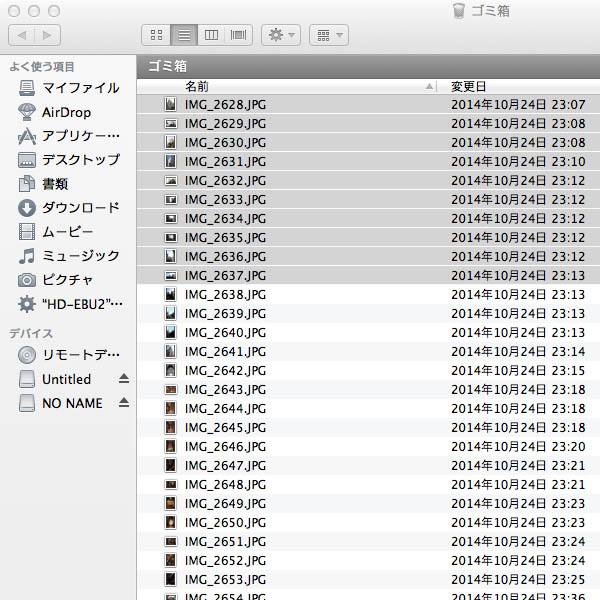Switch to list view in toolbar
This screenshot has height=600, width=600.
tap(184, 35)
